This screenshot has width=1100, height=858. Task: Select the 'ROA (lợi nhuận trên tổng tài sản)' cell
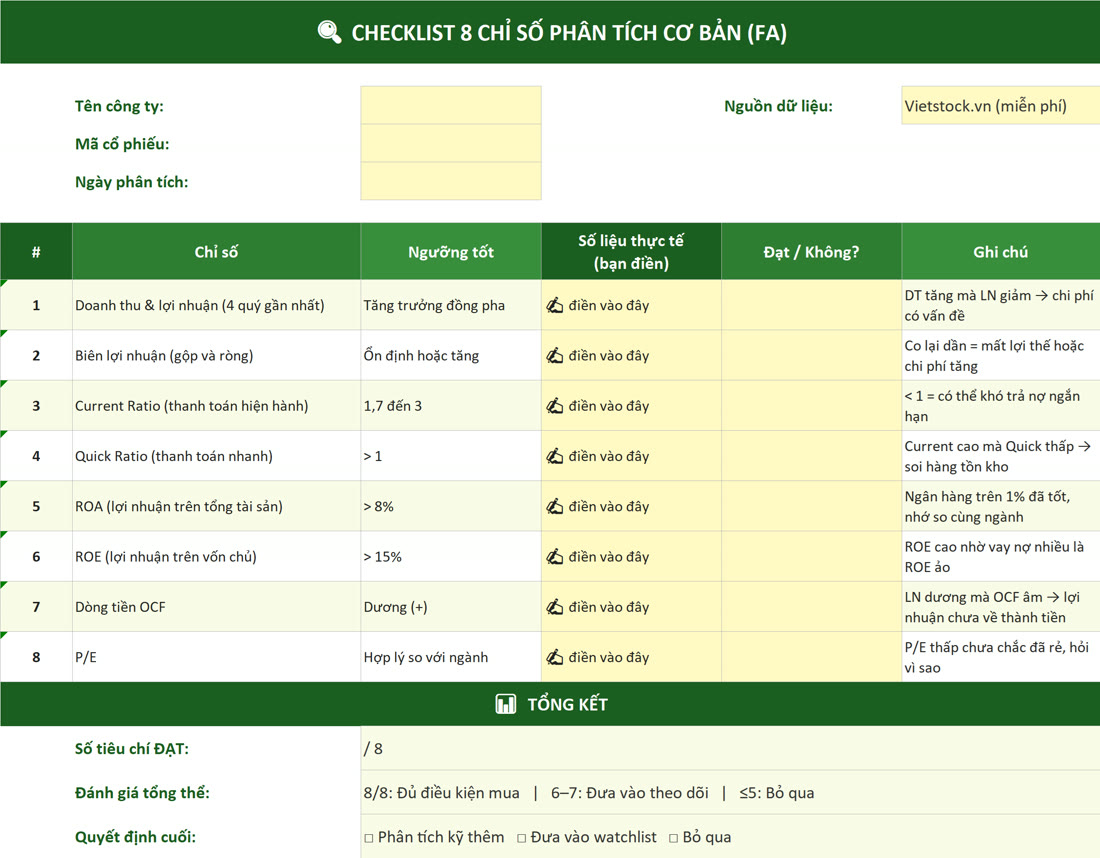216,507
